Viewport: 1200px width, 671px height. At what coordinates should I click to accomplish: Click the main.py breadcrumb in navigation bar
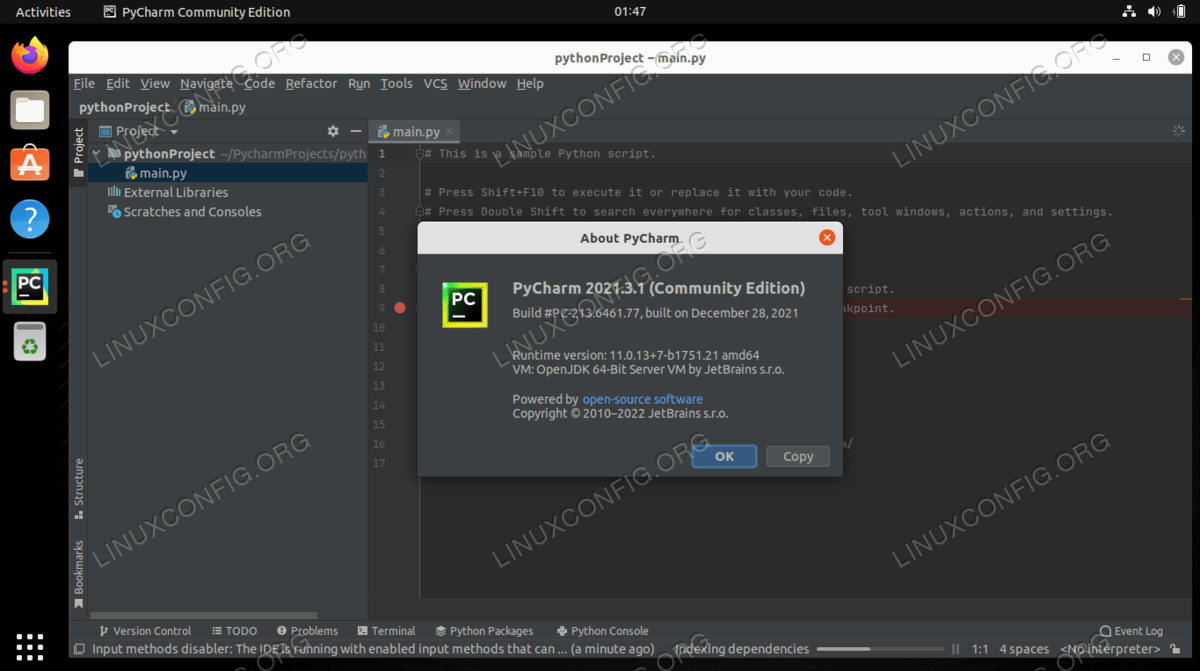click(213, 107)
